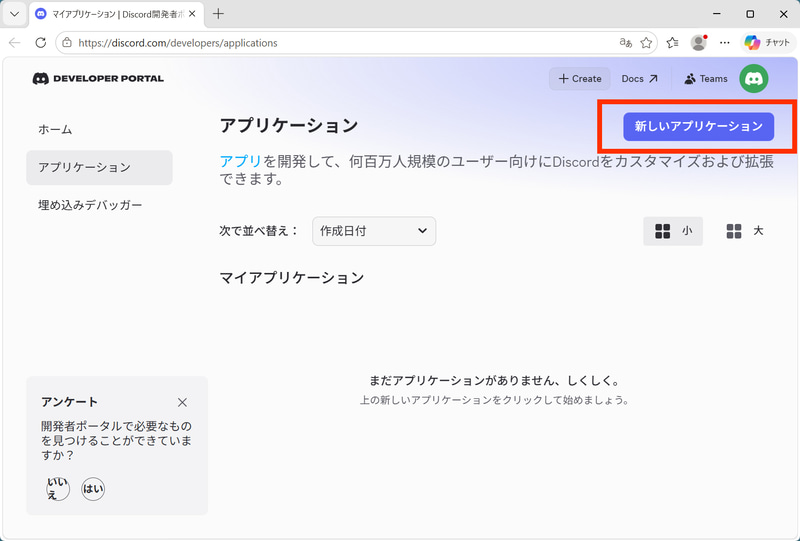Add this page to favorites star
Screen dimensions: 800x541
(x=646, y=43)
